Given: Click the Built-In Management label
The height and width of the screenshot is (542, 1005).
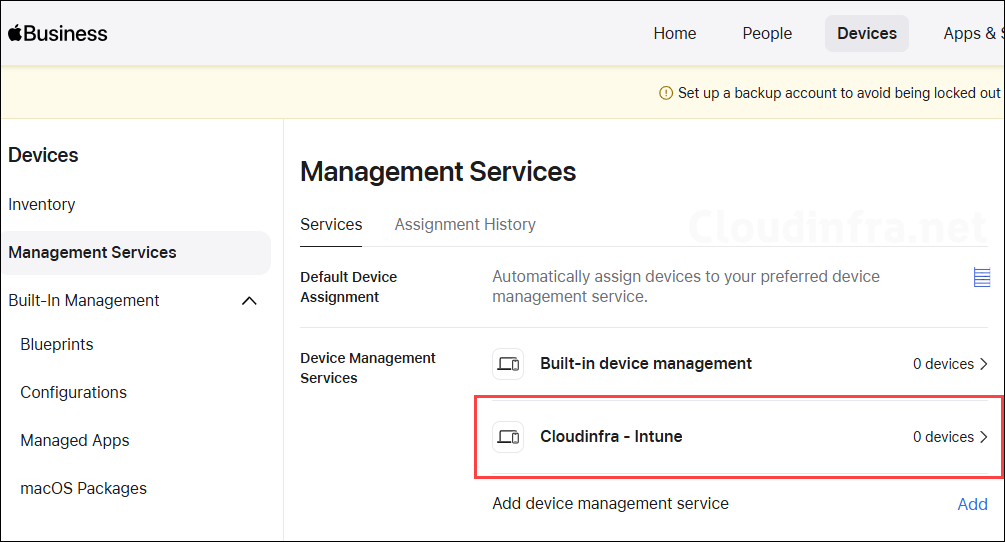Looking at the screenshot, I should point(84,300).
